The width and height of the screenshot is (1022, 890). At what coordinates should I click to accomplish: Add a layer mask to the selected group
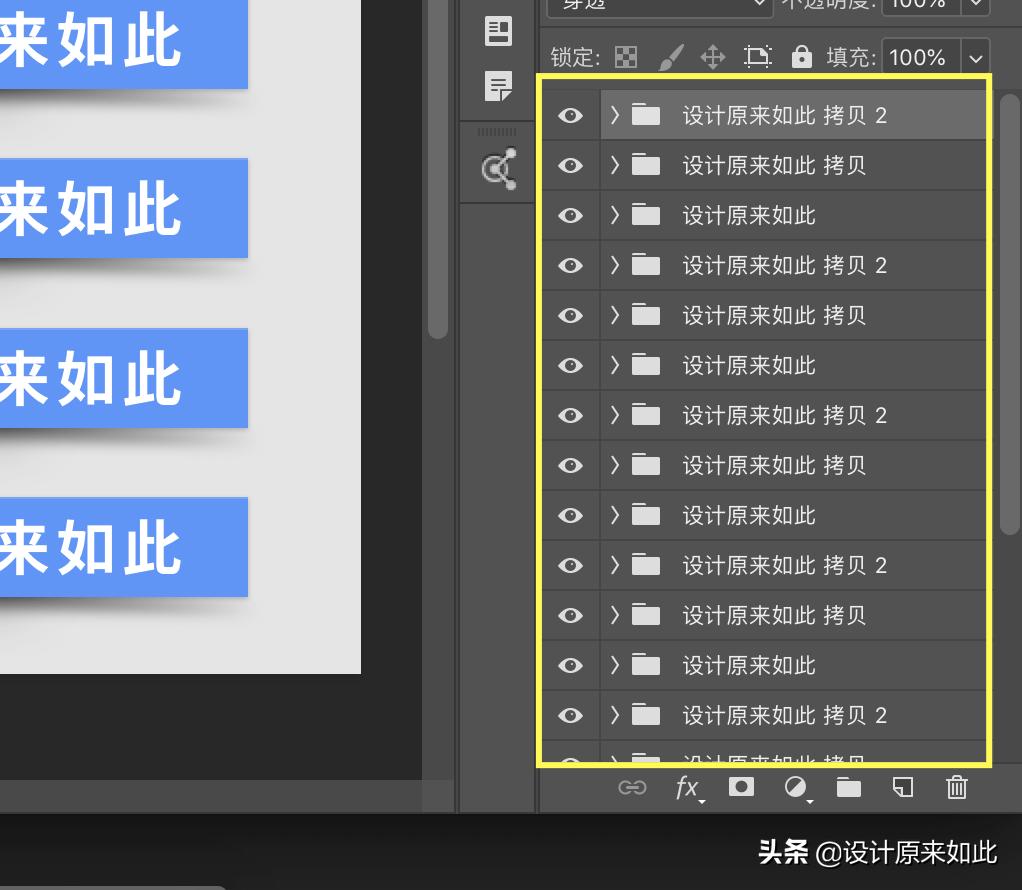741,788
